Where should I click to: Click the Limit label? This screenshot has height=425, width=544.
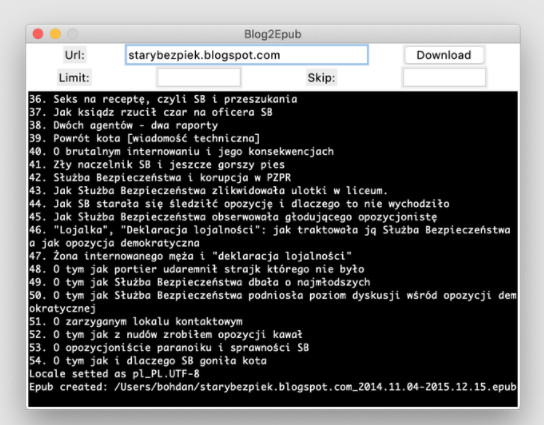click(74, 77)
